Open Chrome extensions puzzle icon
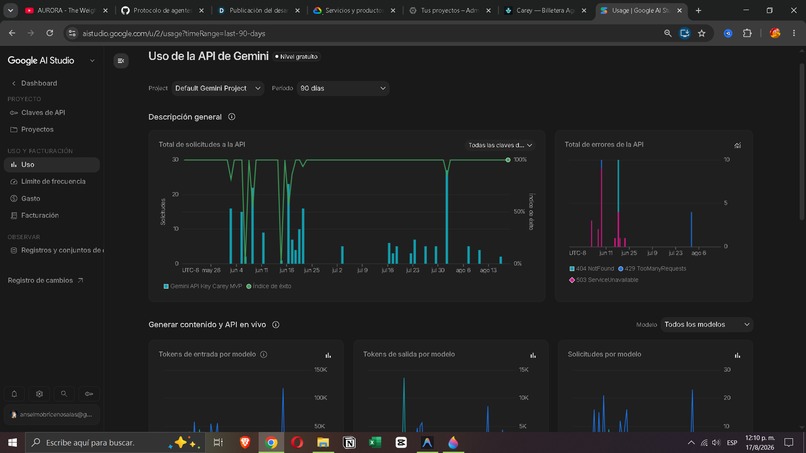The image size is (806, 453). click(747, 33)
